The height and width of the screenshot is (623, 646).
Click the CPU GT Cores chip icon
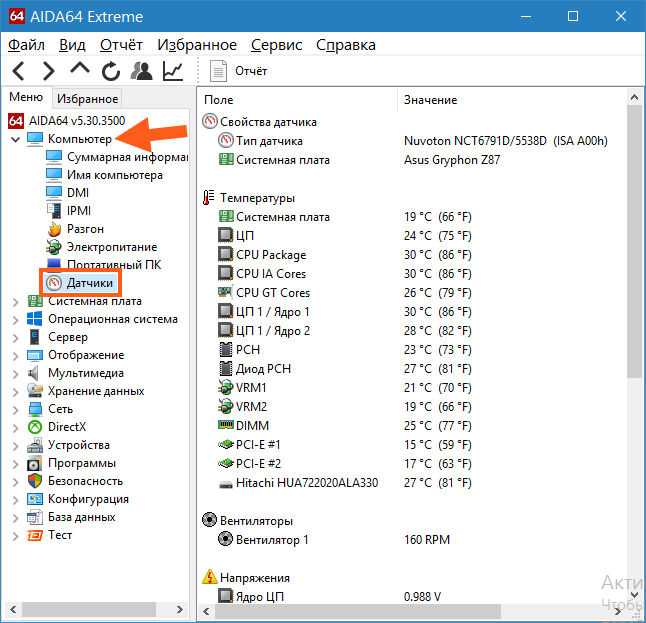(225, 292)
